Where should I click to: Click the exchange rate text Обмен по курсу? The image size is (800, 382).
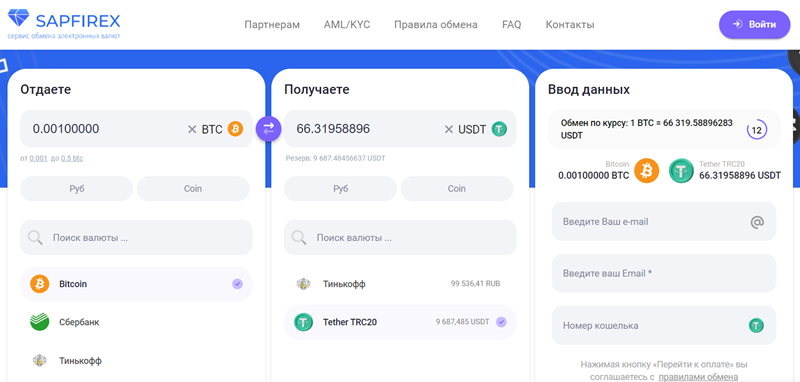(x=646, y=130)
